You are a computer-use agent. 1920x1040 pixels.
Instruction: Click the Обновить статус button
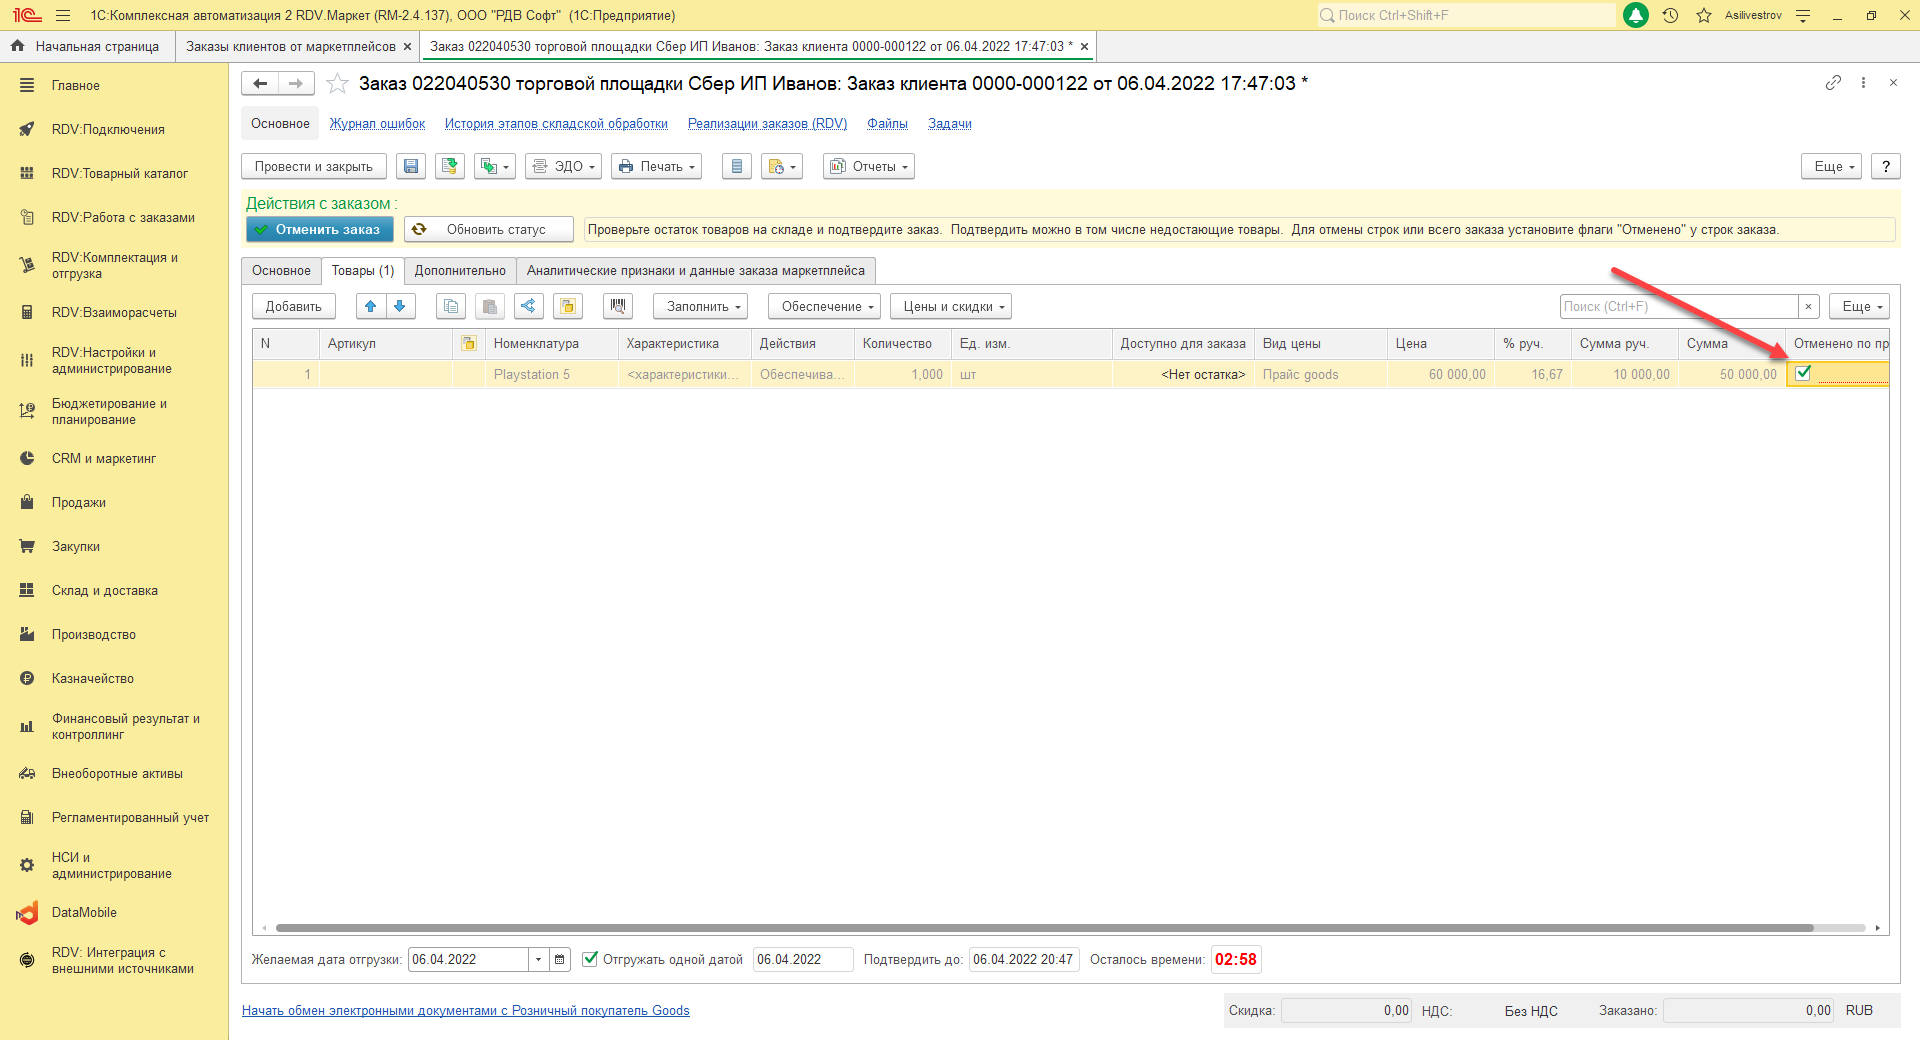[489, 230]
